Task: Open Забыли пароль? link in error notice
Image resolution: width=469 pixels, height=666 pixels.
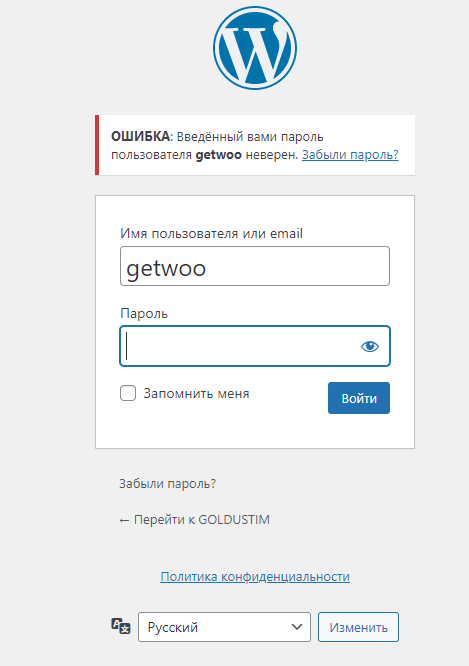Action: (350, 155)
